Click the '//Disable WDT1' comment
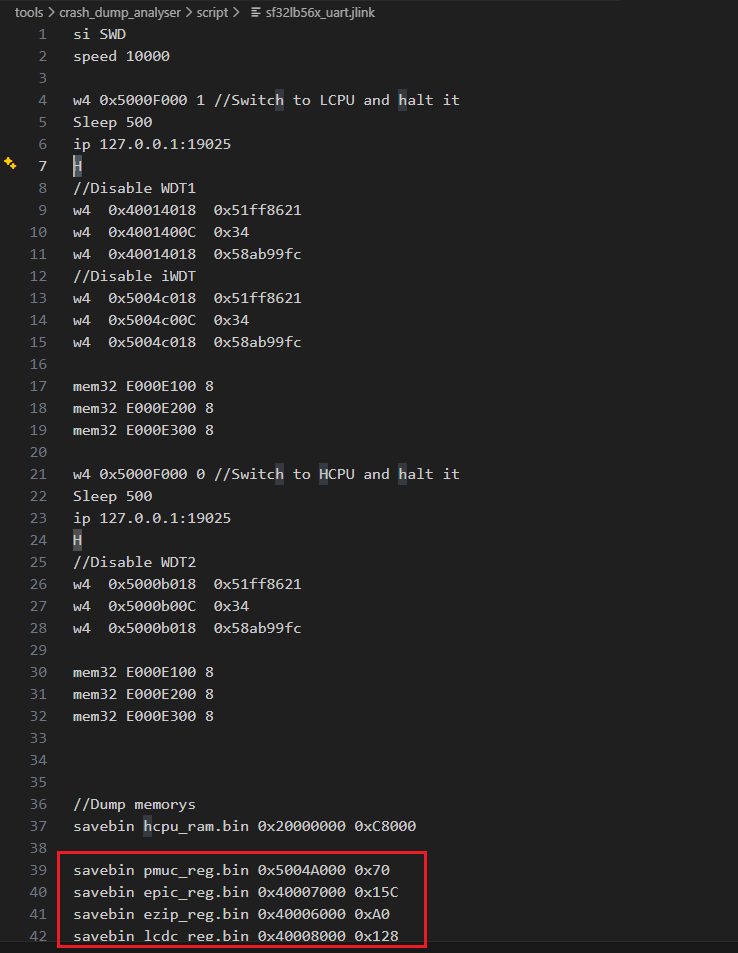 [126, 188]
